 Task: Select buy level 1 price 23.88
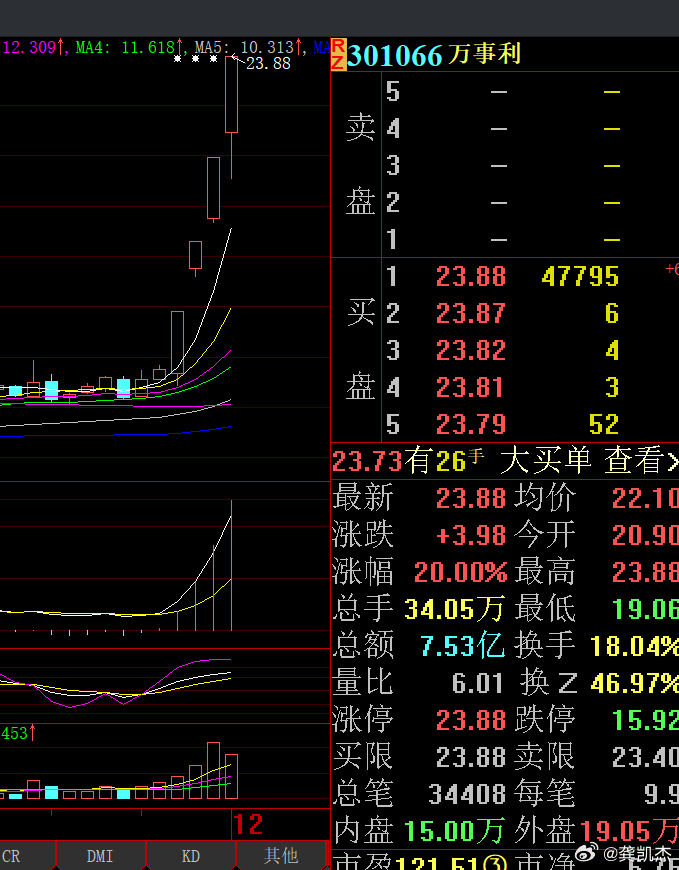[x=471, y=276]
